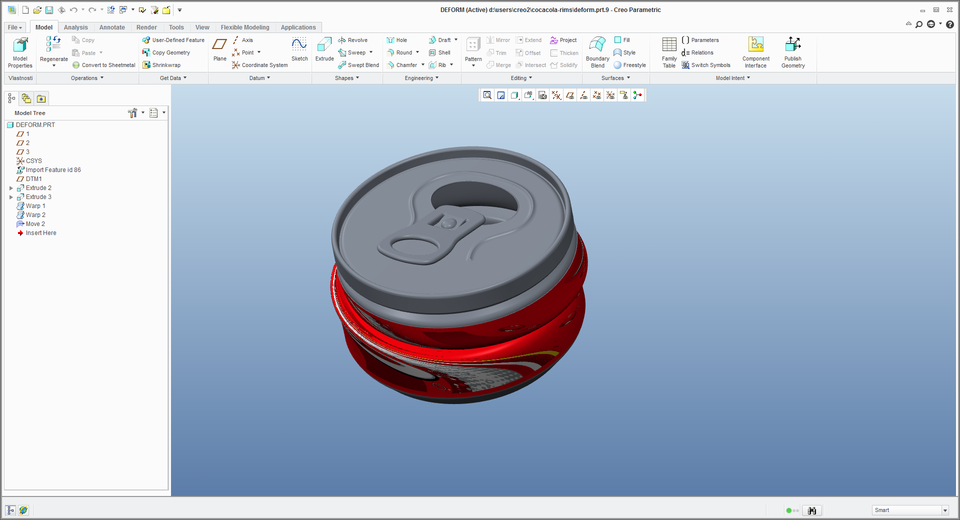
Task: Switch to the Analysis tab
Action: click(x=76, y=28)
